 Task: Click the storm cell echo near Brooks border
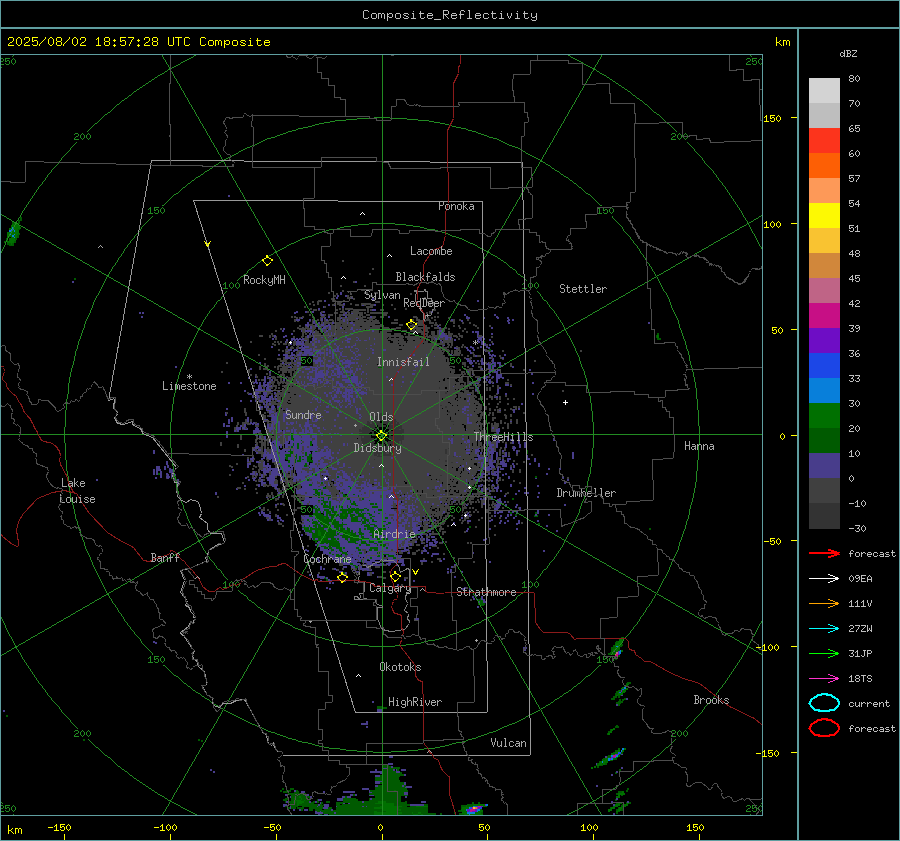tap(617, 650)
